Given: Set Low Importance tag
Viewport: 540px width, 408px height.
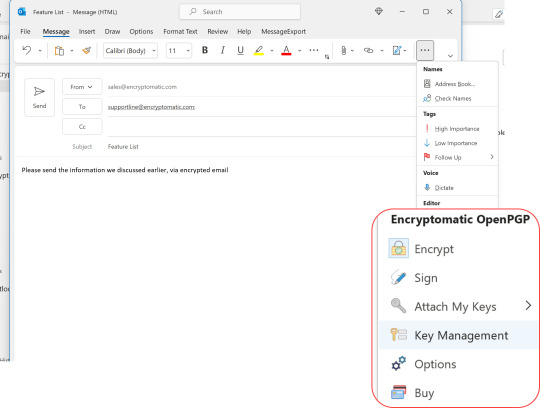Looking at the screenshot, I should pyautogui.click(x=457, y=143).
